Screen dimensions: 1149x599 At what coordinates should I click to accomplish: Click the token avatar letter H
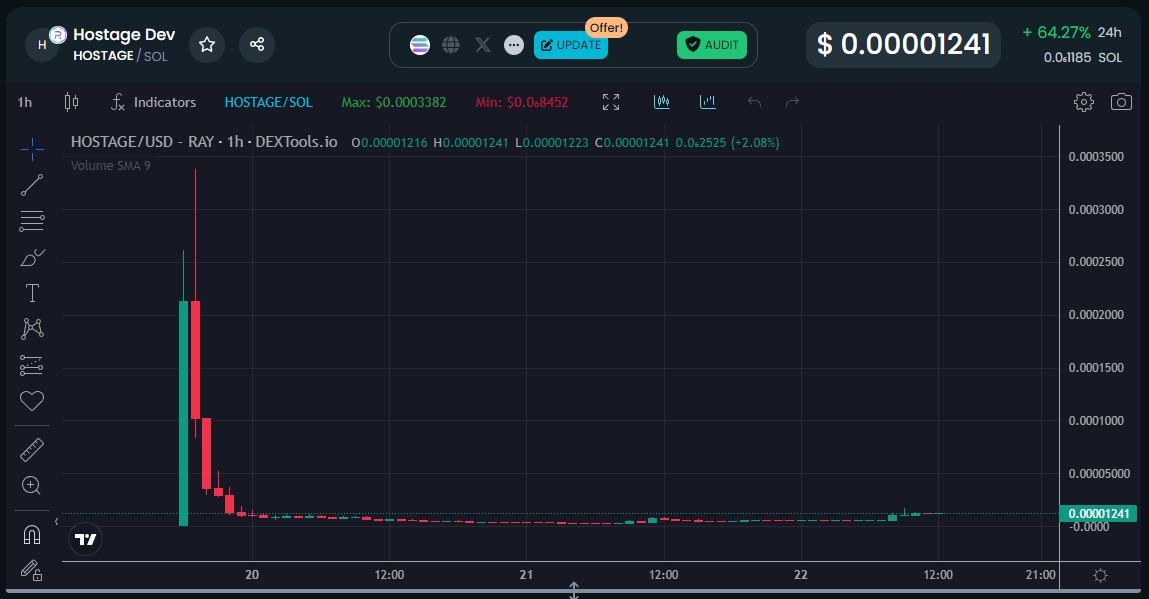click(x=42, y=45)
